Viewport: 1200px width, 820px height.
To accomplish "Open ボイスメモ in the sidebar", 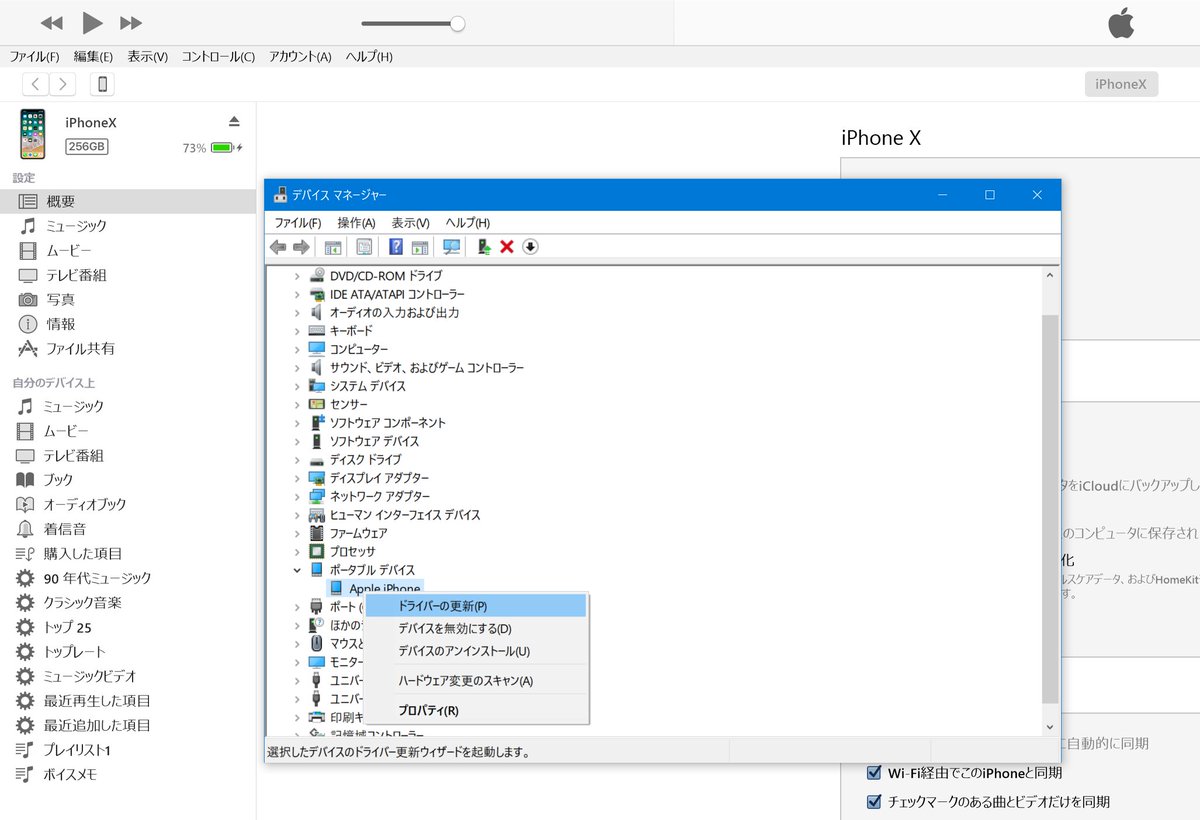I will click(x=128, y=774).
